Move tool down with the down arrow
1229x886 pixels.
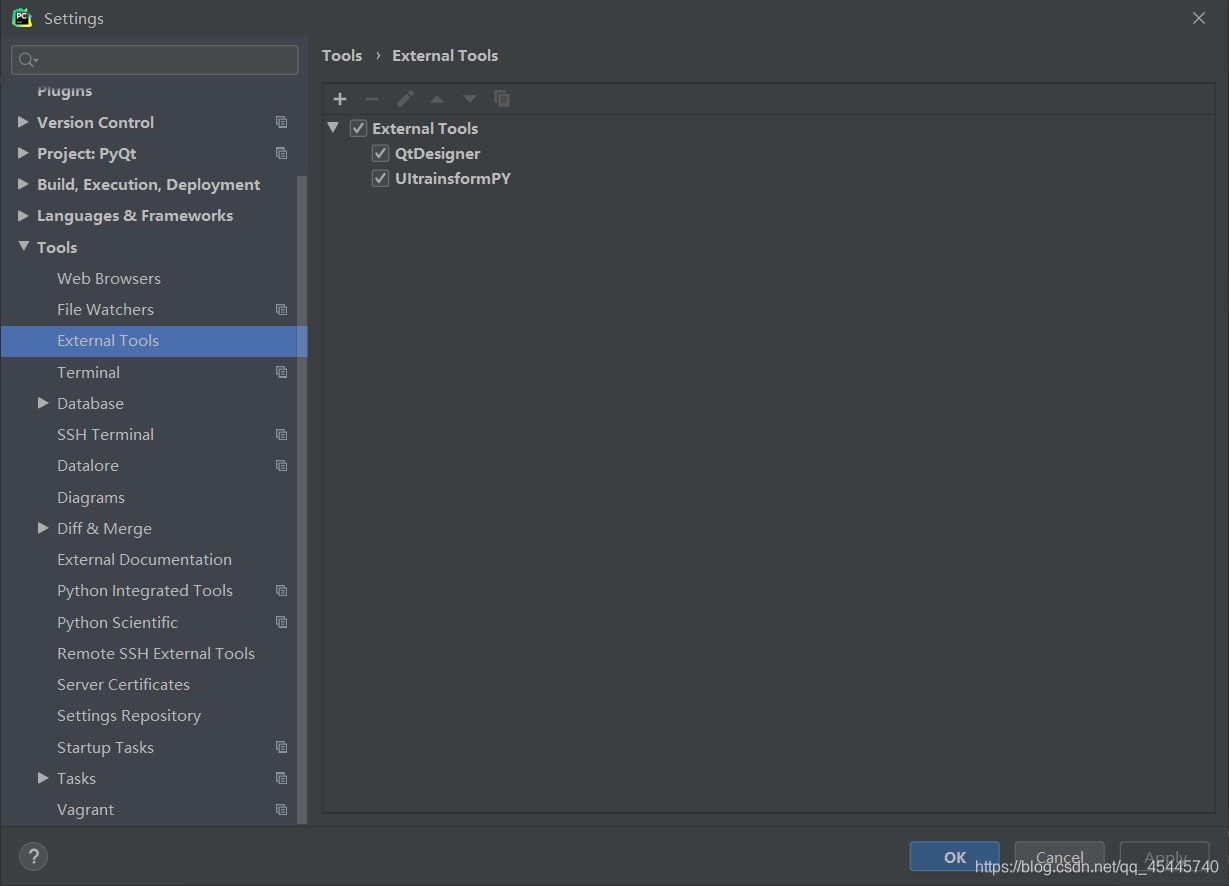coord(470,99)
